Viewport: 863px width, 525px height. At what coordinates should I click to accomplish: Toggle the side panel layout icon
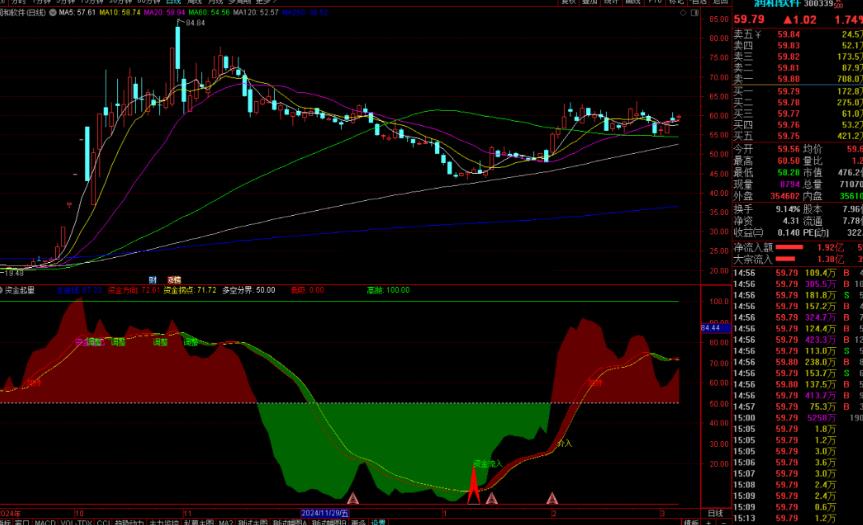pos(695,12)
